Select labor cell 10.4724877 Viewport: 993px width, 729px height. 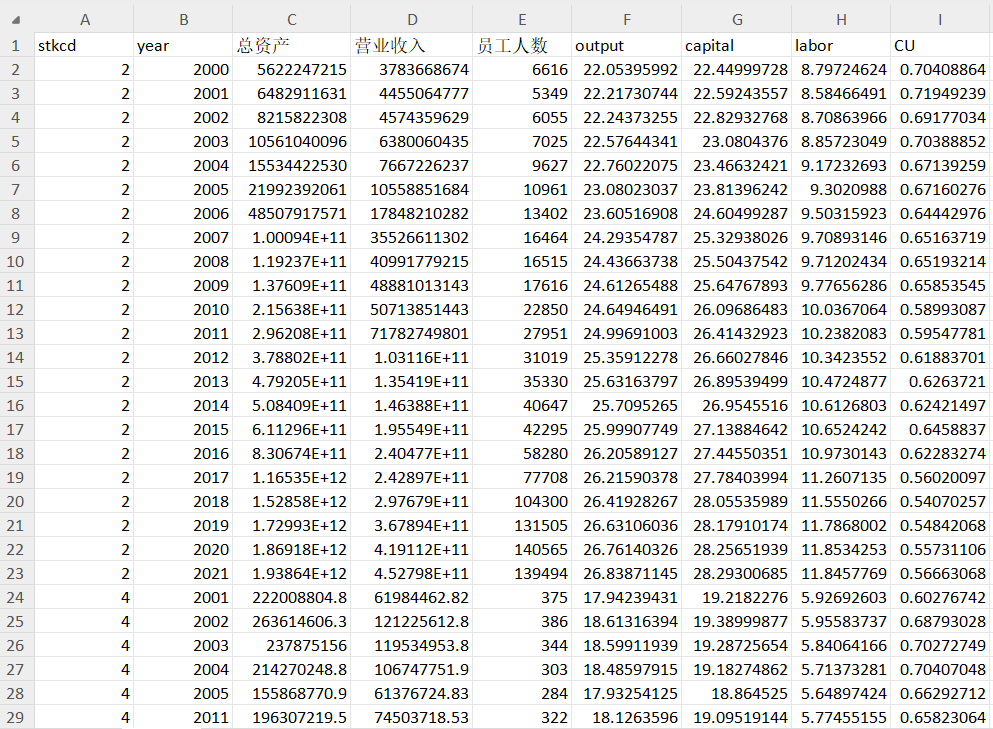click(841, 381)
